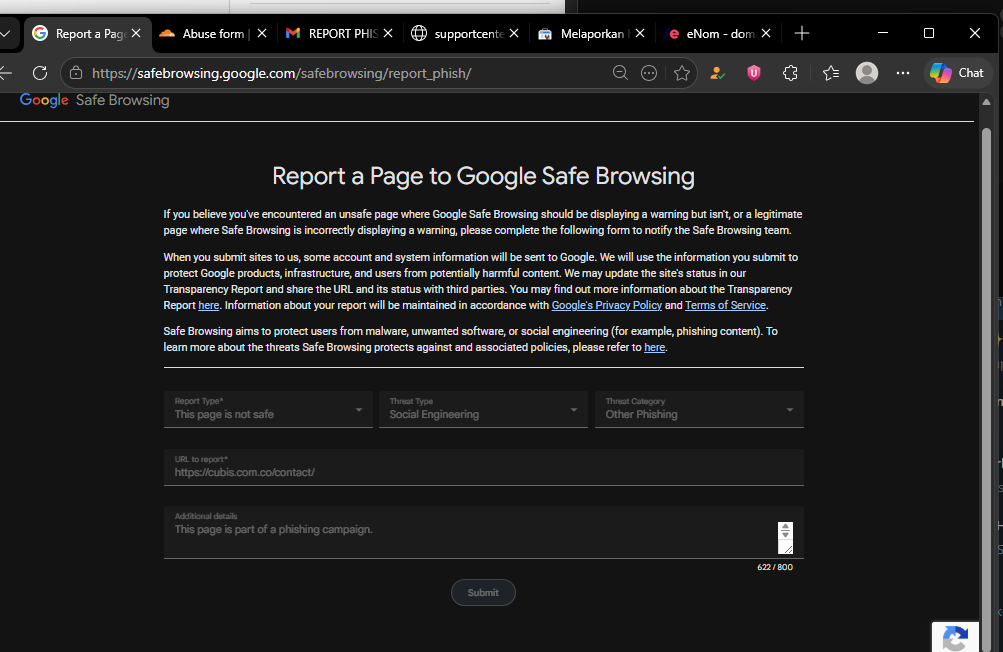Open the Threat Type dropdown
This screenshot has height=652, width=1003.
[x=483, y=409]
